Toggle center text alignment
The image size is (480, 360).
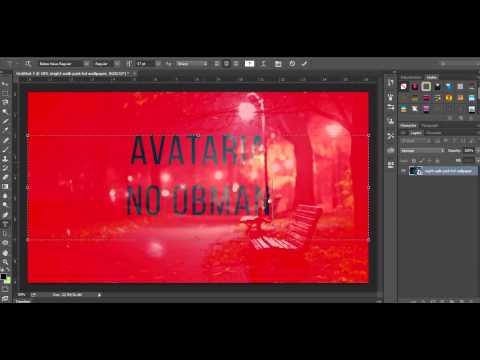coord(226,64)
